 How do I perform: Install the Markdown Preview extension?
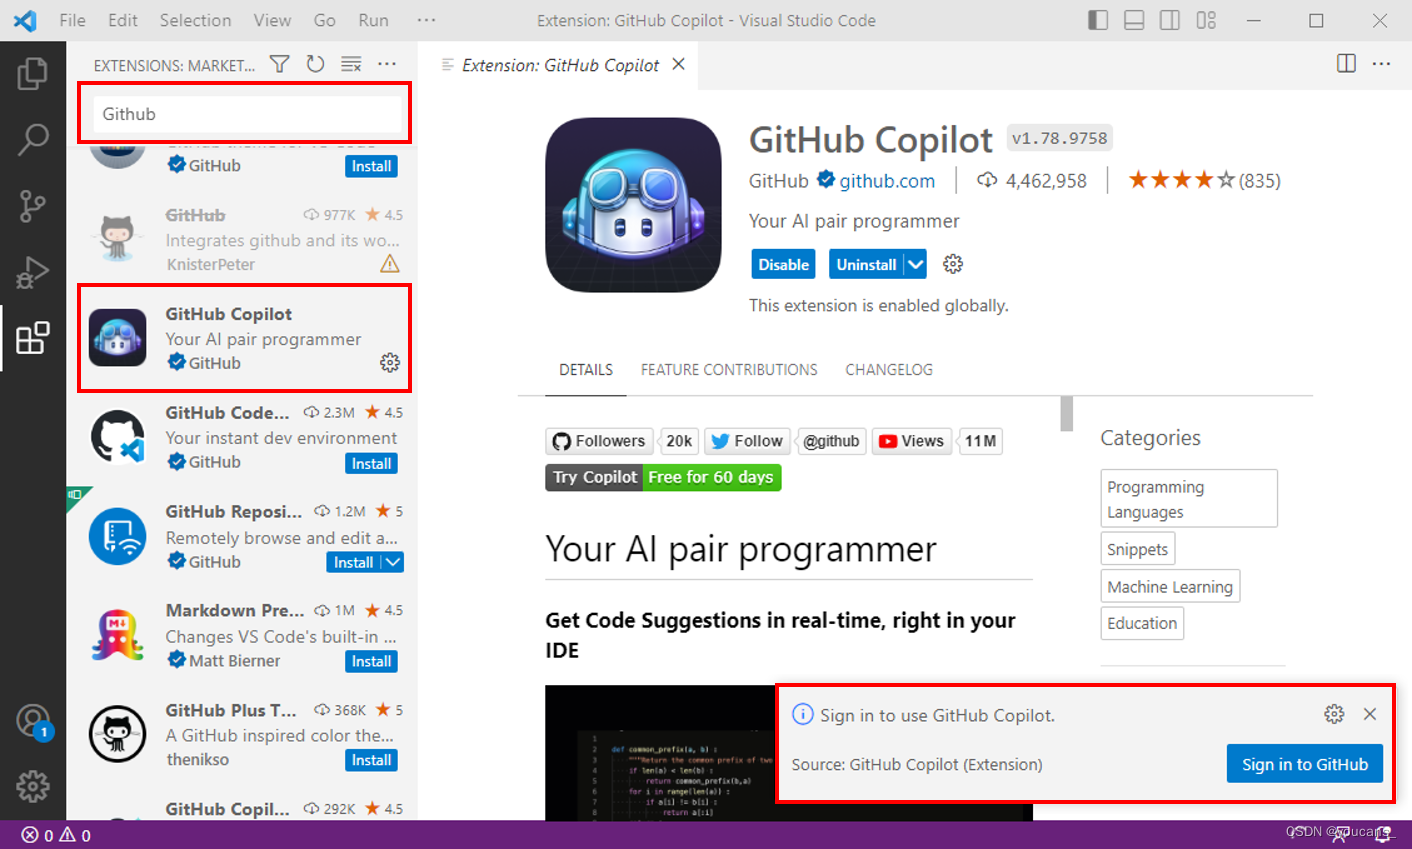click(x=371, y=661)
